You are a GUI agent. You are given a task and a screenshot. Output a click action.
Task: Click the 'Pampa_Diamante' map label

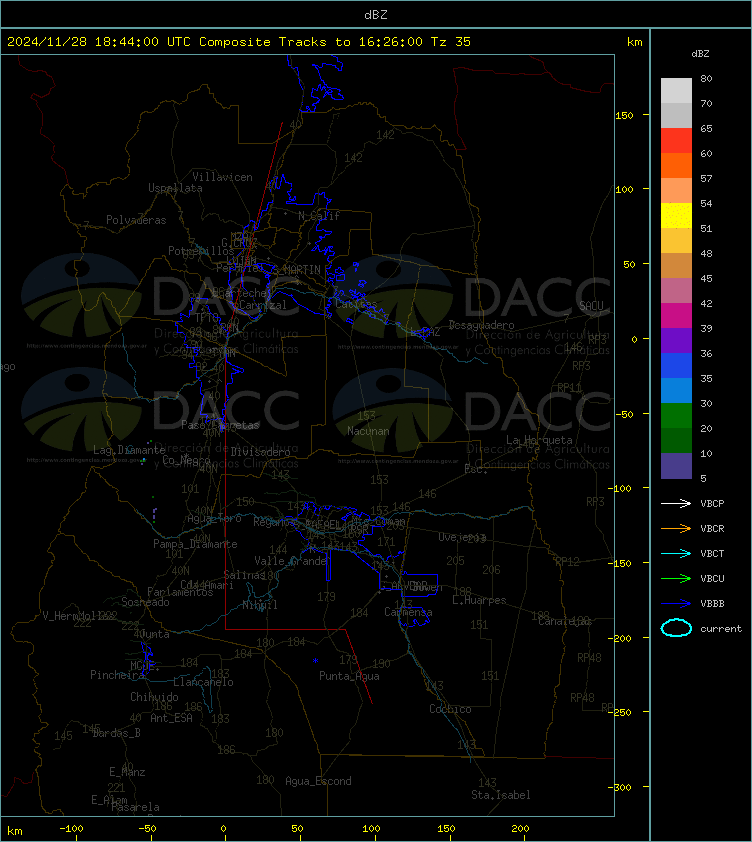coord(195,544)
